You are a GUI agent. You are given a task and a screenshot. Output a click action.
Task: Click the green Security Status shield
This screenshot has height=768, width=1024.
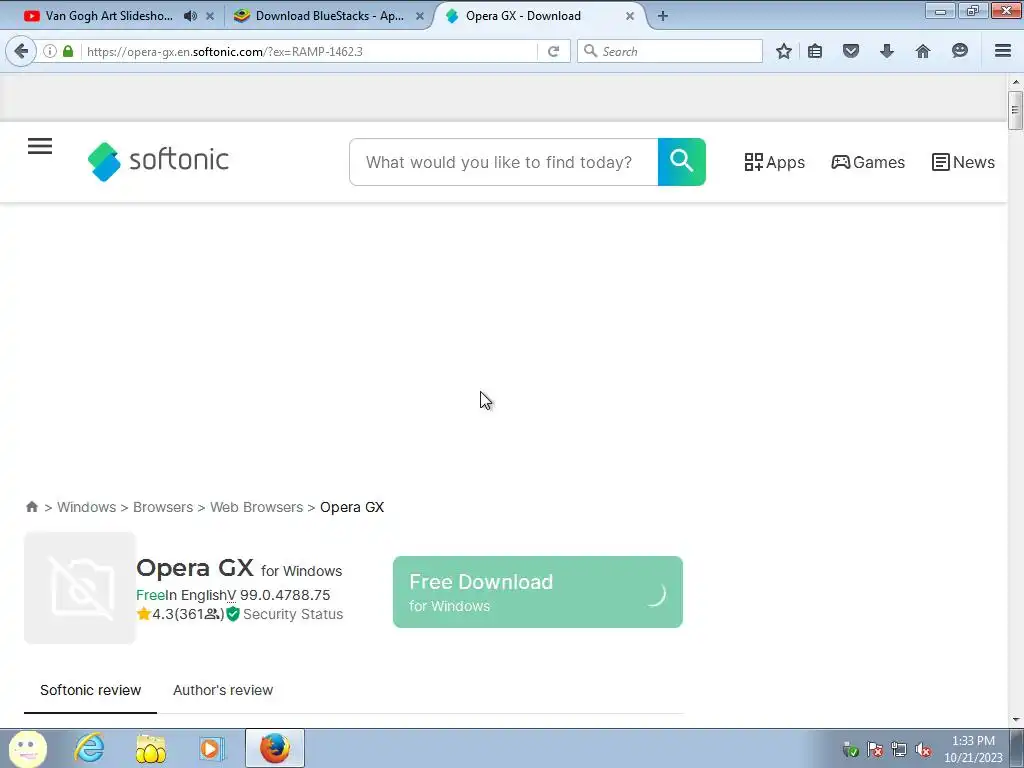click(232, 614)
